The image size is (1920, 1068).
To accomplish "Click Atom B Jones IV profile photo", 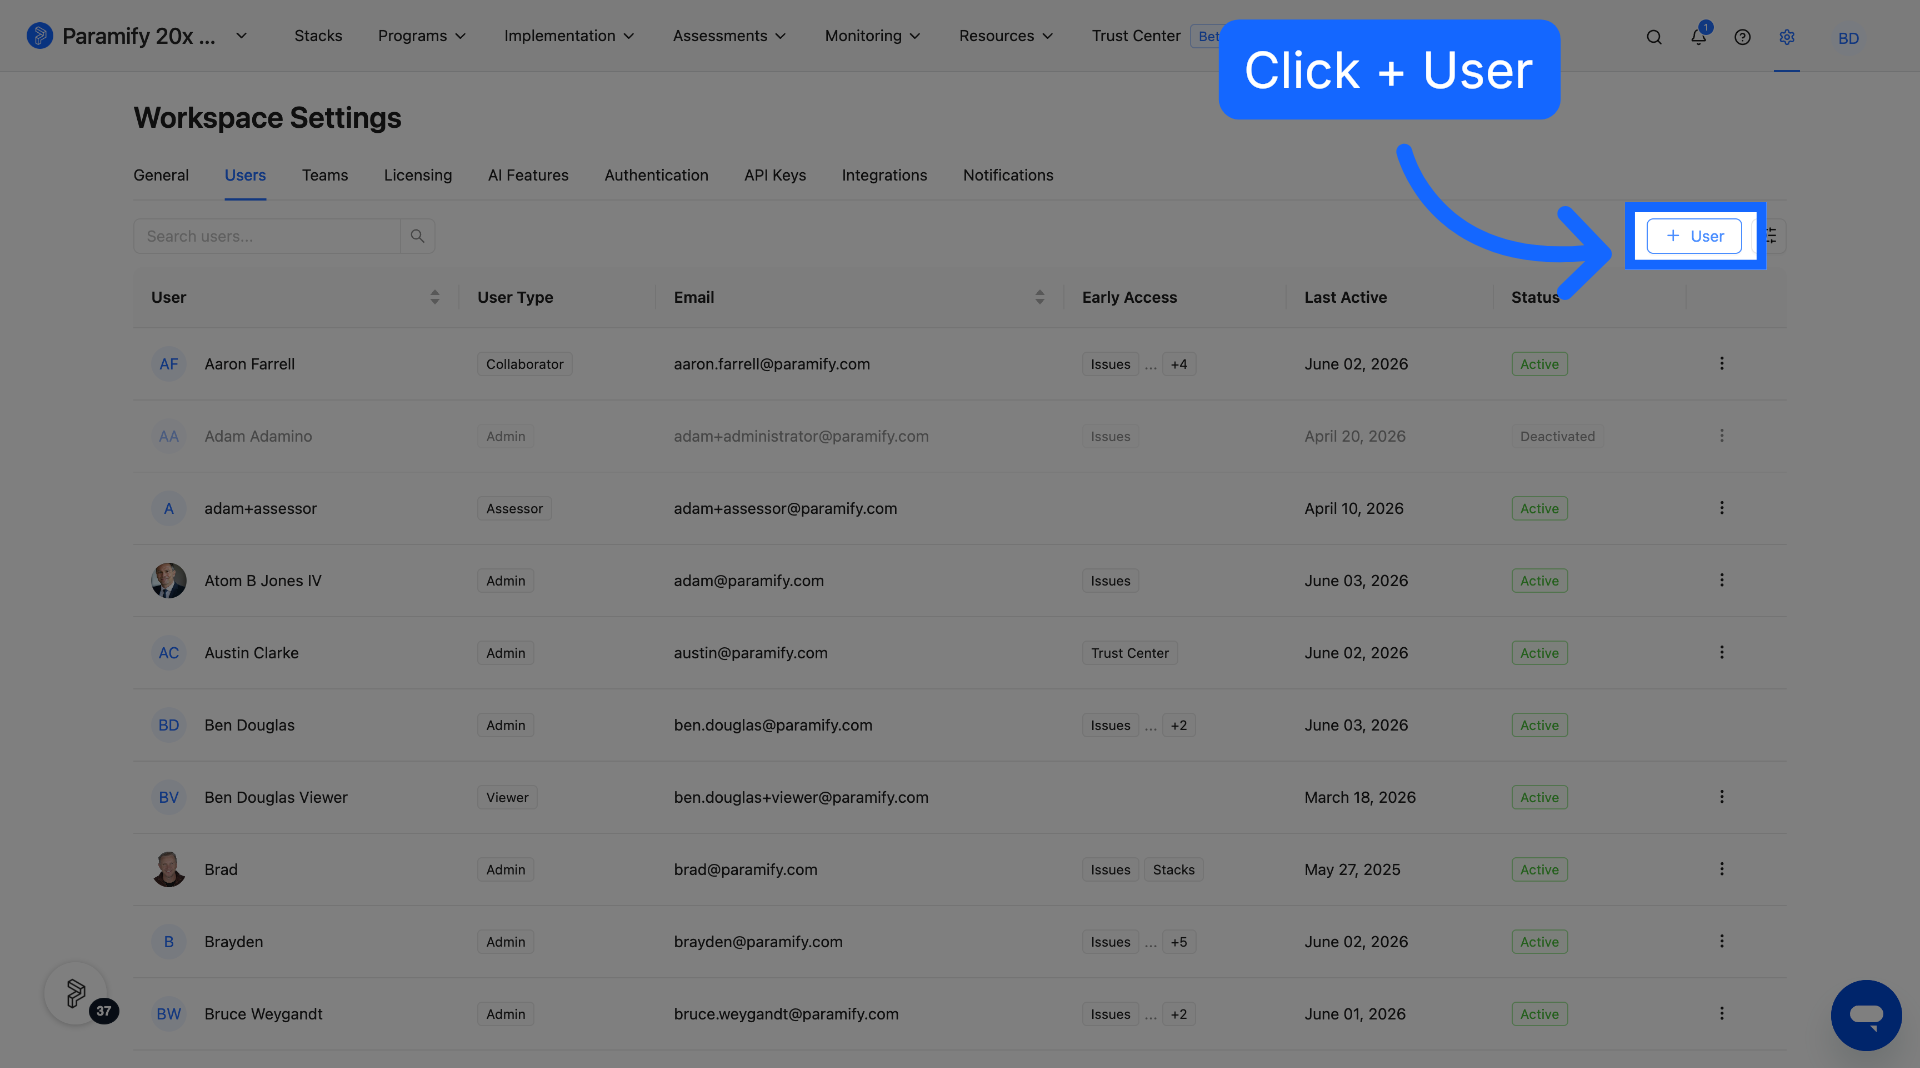I will [168, 580].
